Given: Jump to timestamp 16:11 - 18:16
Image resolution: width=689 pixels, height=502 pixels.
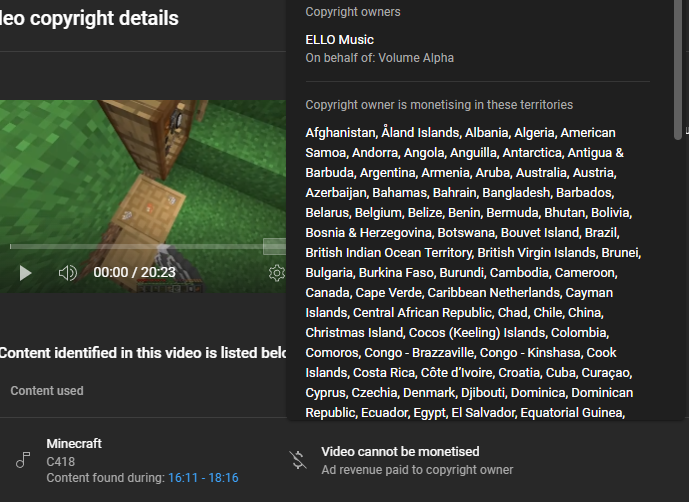Looking at the screenshot, I should coord(203,478).
